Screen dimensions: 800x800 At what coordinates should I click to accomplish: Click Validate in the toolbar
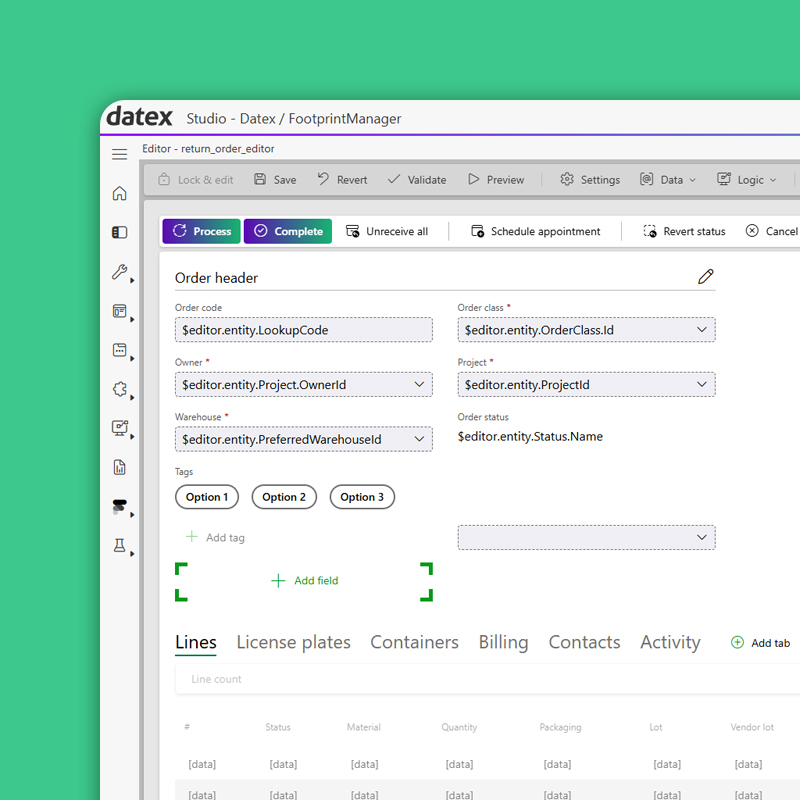[x=416, y=180]
